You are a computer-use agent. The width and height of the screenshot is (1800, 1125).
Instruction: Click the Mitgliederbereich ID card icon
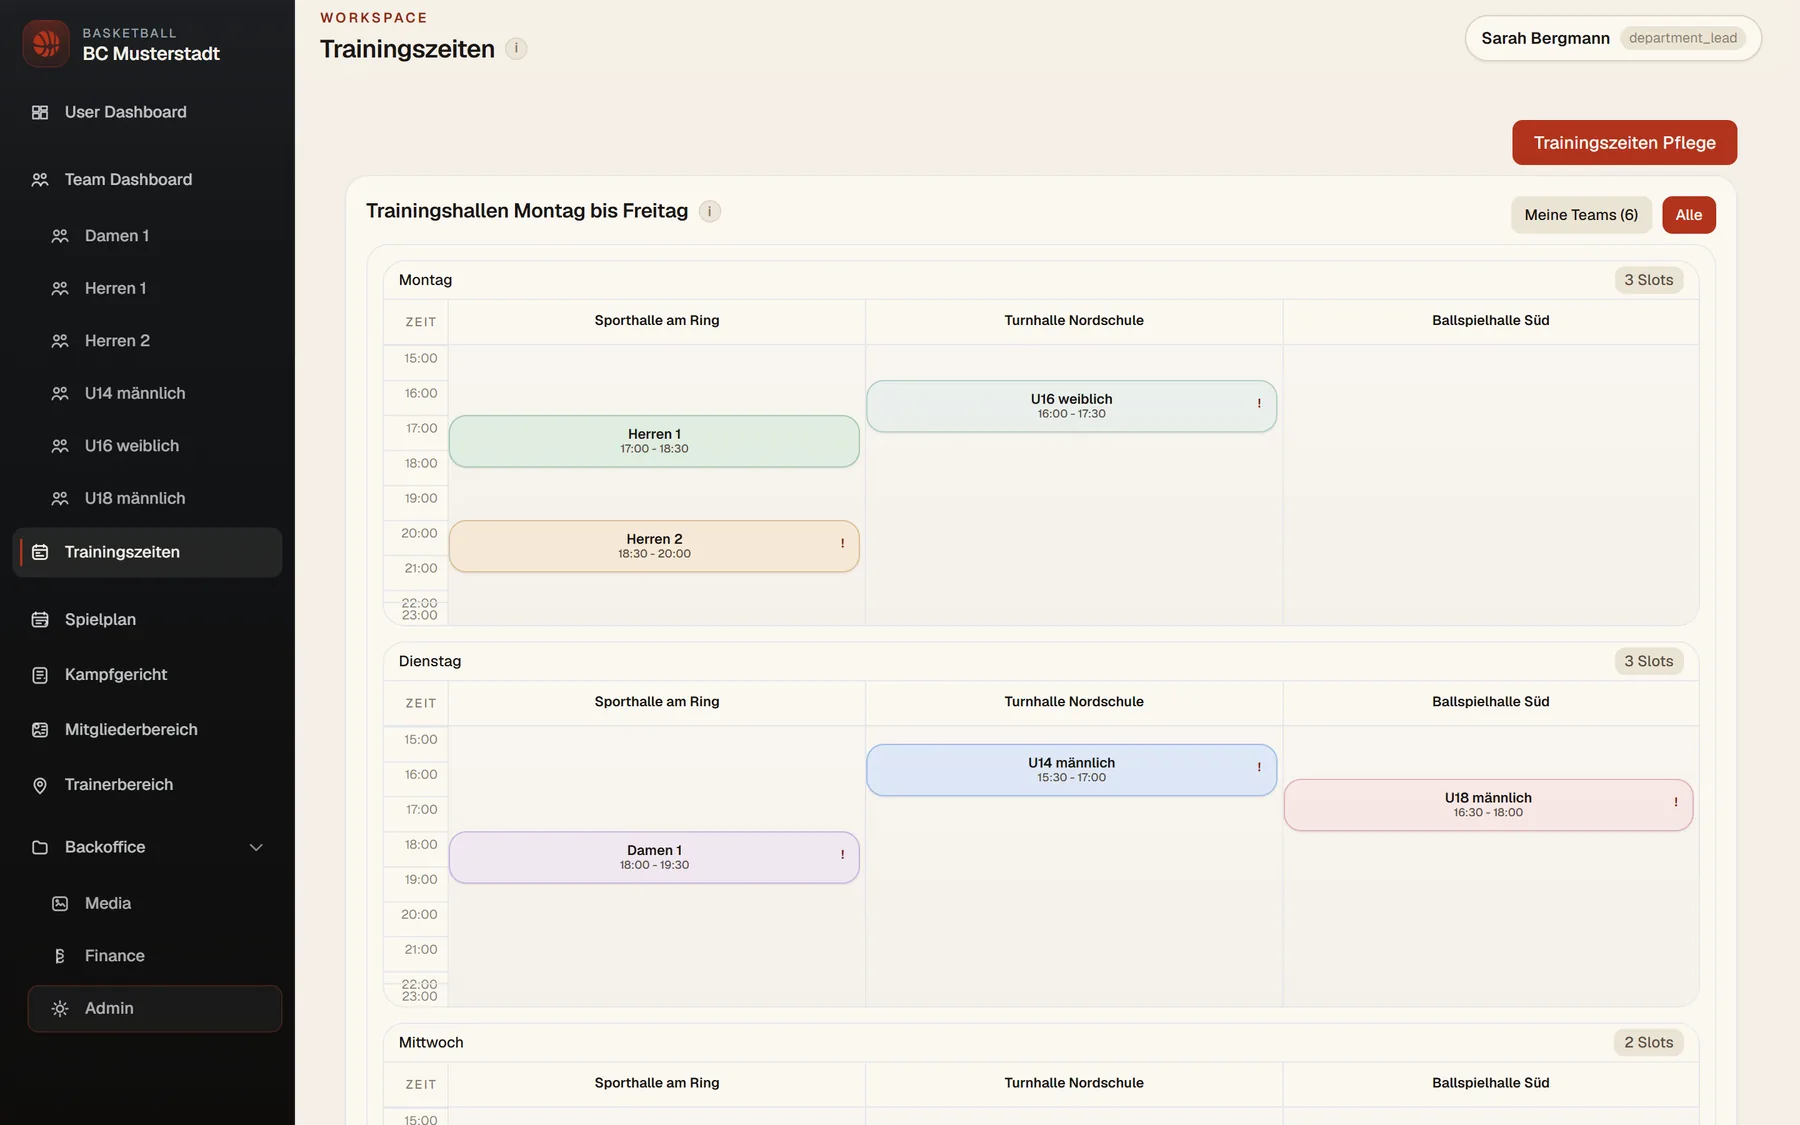(x=40, y=730)
